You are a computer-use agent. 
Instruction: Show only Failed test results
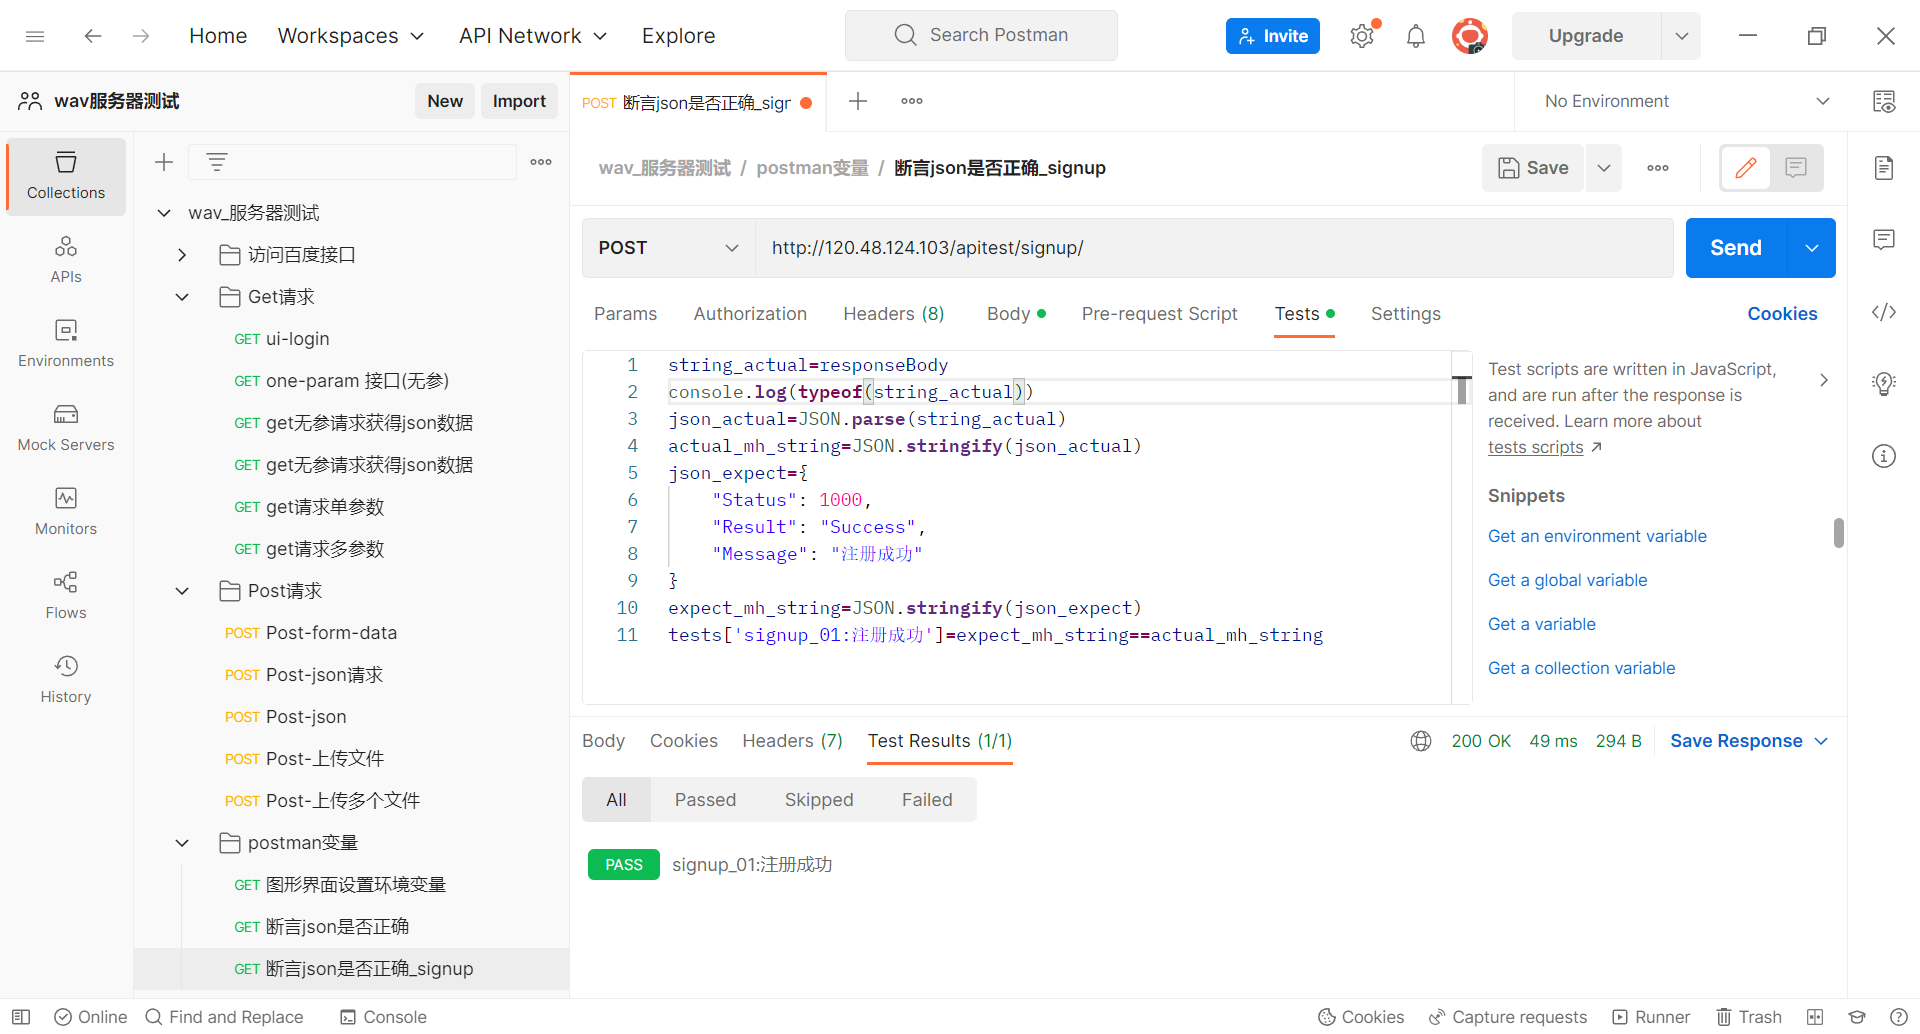tap(927, 800)
